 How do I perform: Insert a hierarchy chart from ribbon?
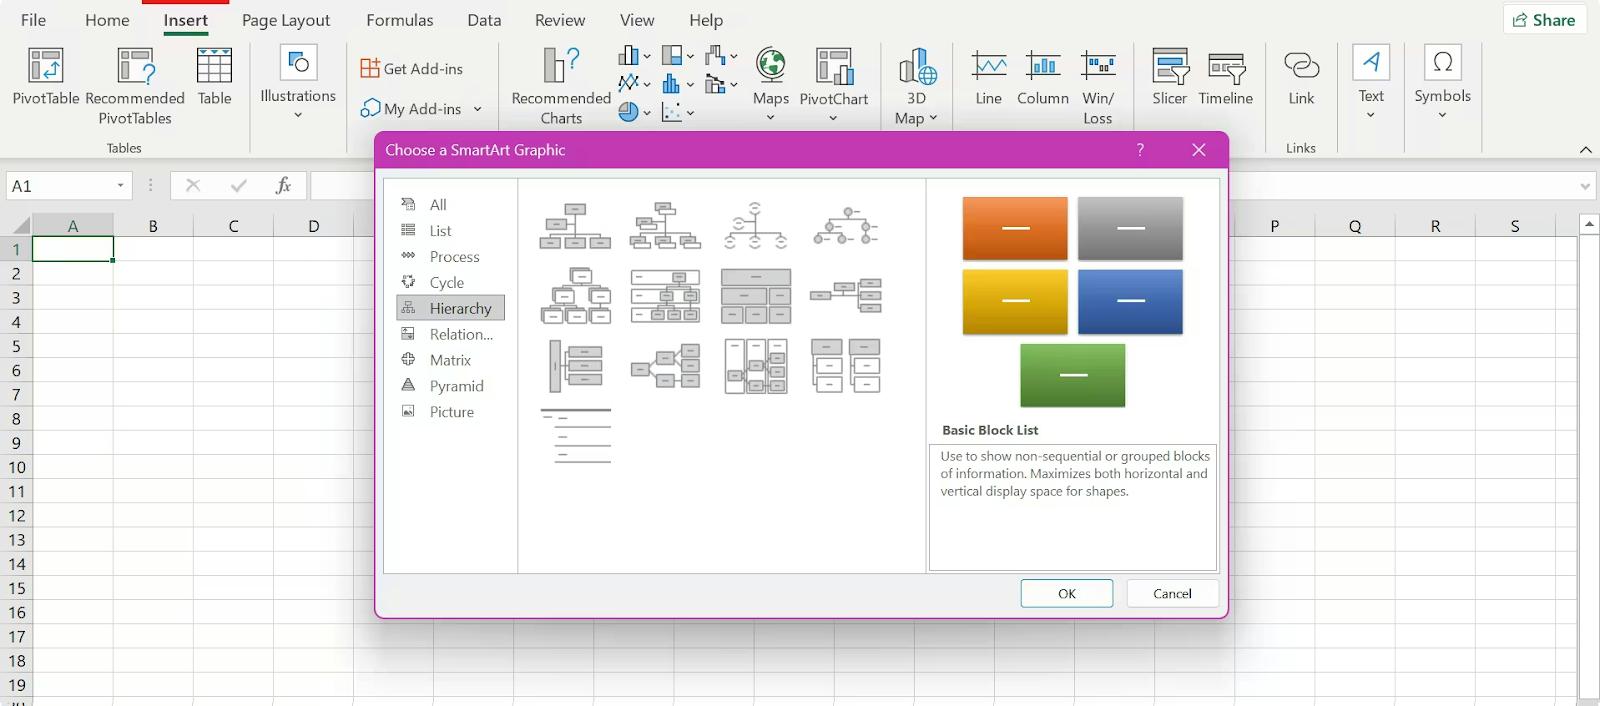tap(677, 56)
